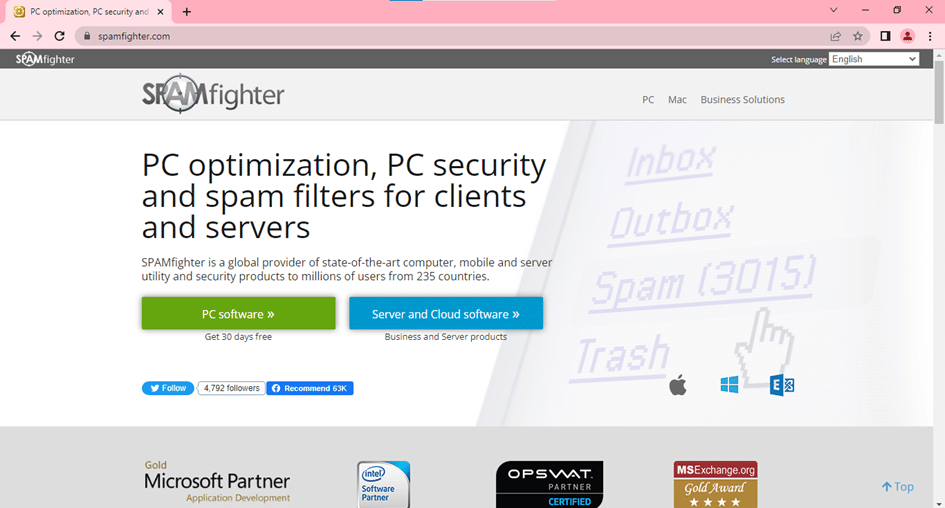Click the Intel Software Partner badge

tap(383, 484)
